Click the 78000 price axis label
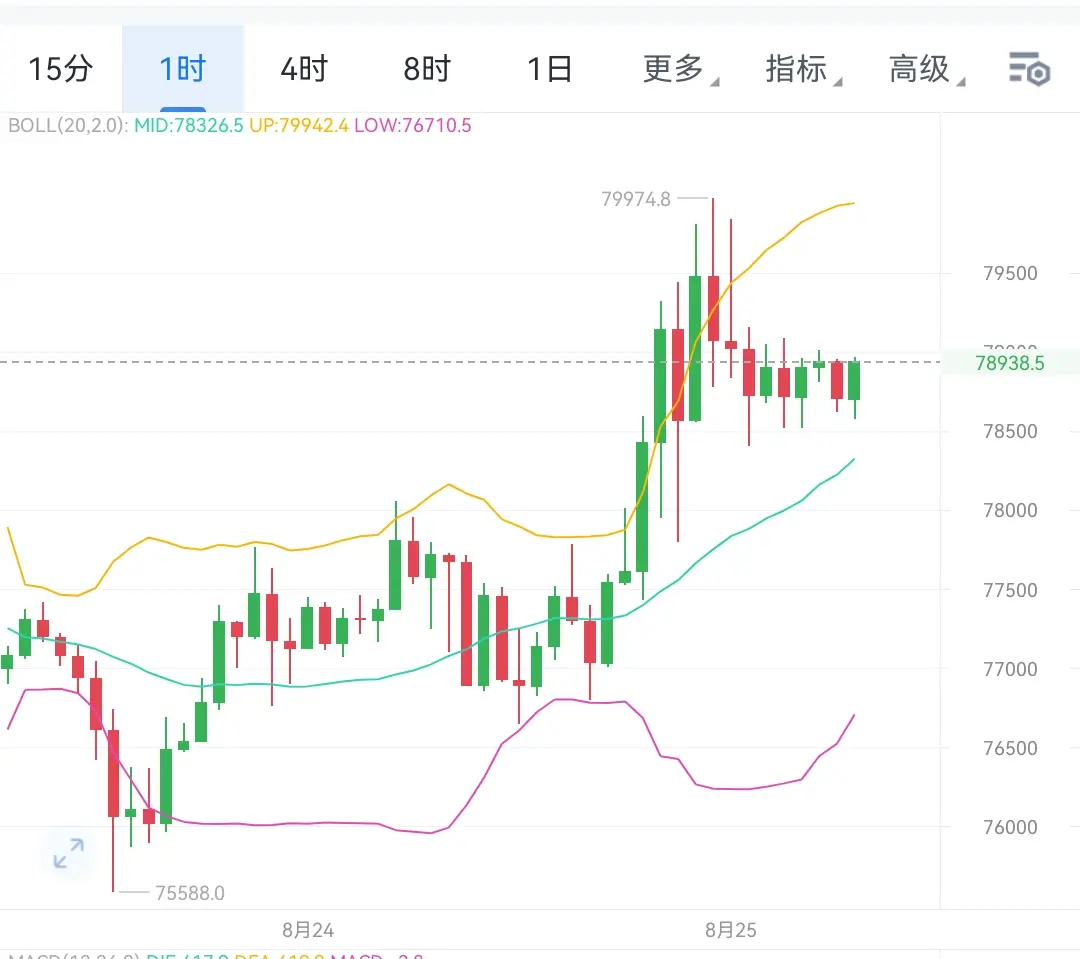Screen dimensions: 1080x959 tap(1010, 511)
